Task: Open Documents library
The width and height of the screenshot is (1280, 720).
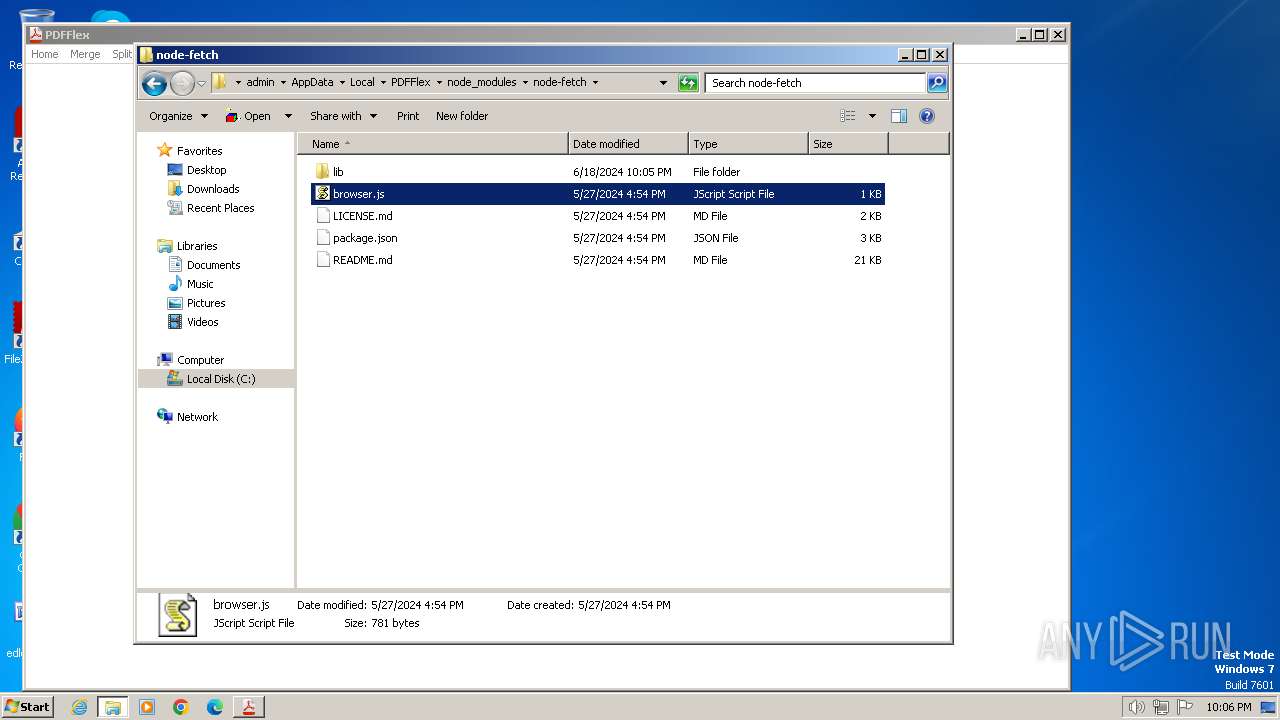Action: tap(213, 265)
